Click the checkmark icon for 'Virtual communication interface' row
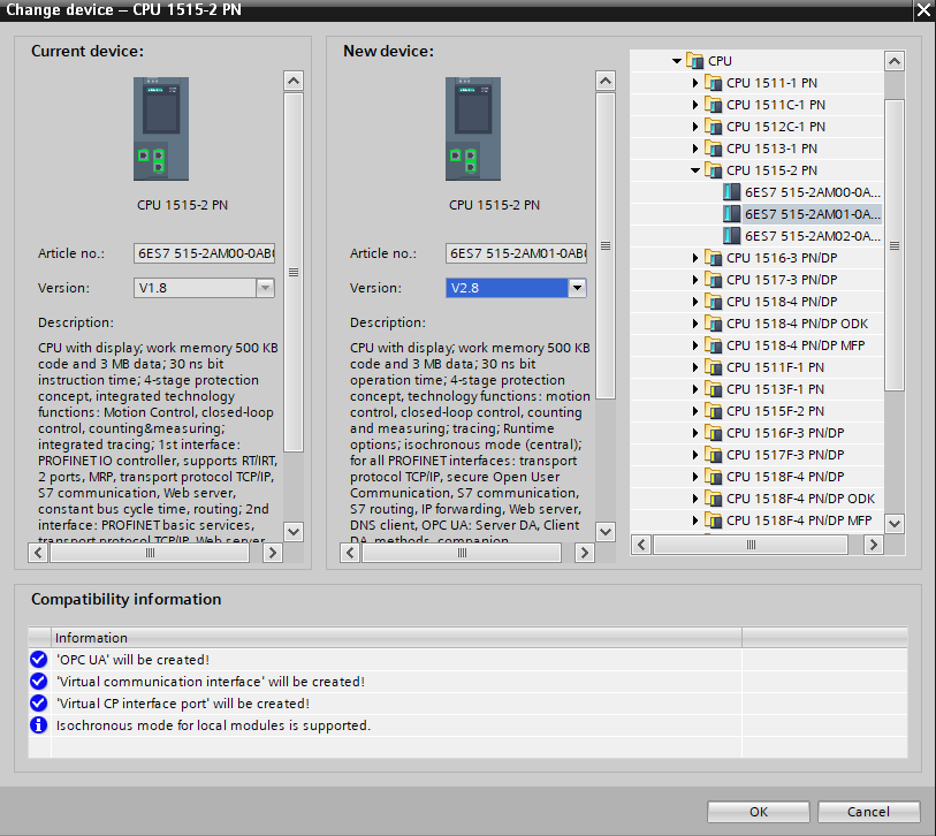936x836 pixels. 39,681
